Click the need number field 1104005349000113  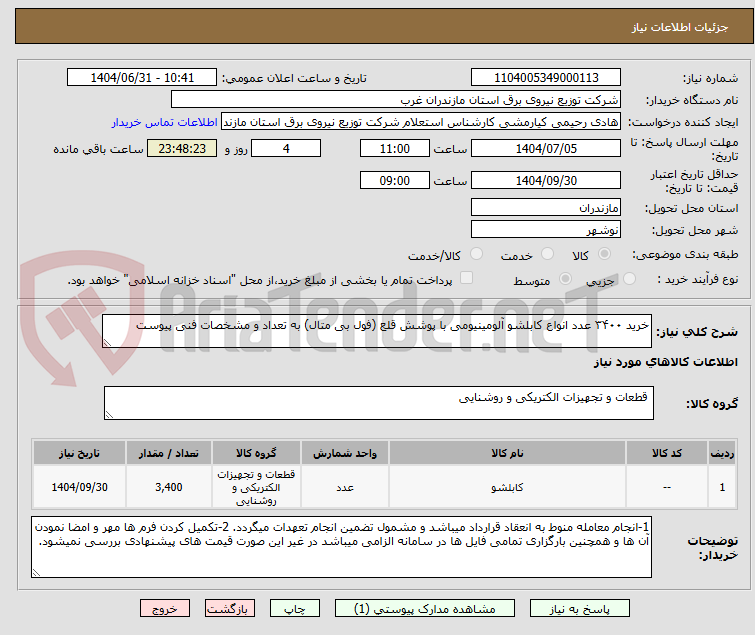coord(546,78)
